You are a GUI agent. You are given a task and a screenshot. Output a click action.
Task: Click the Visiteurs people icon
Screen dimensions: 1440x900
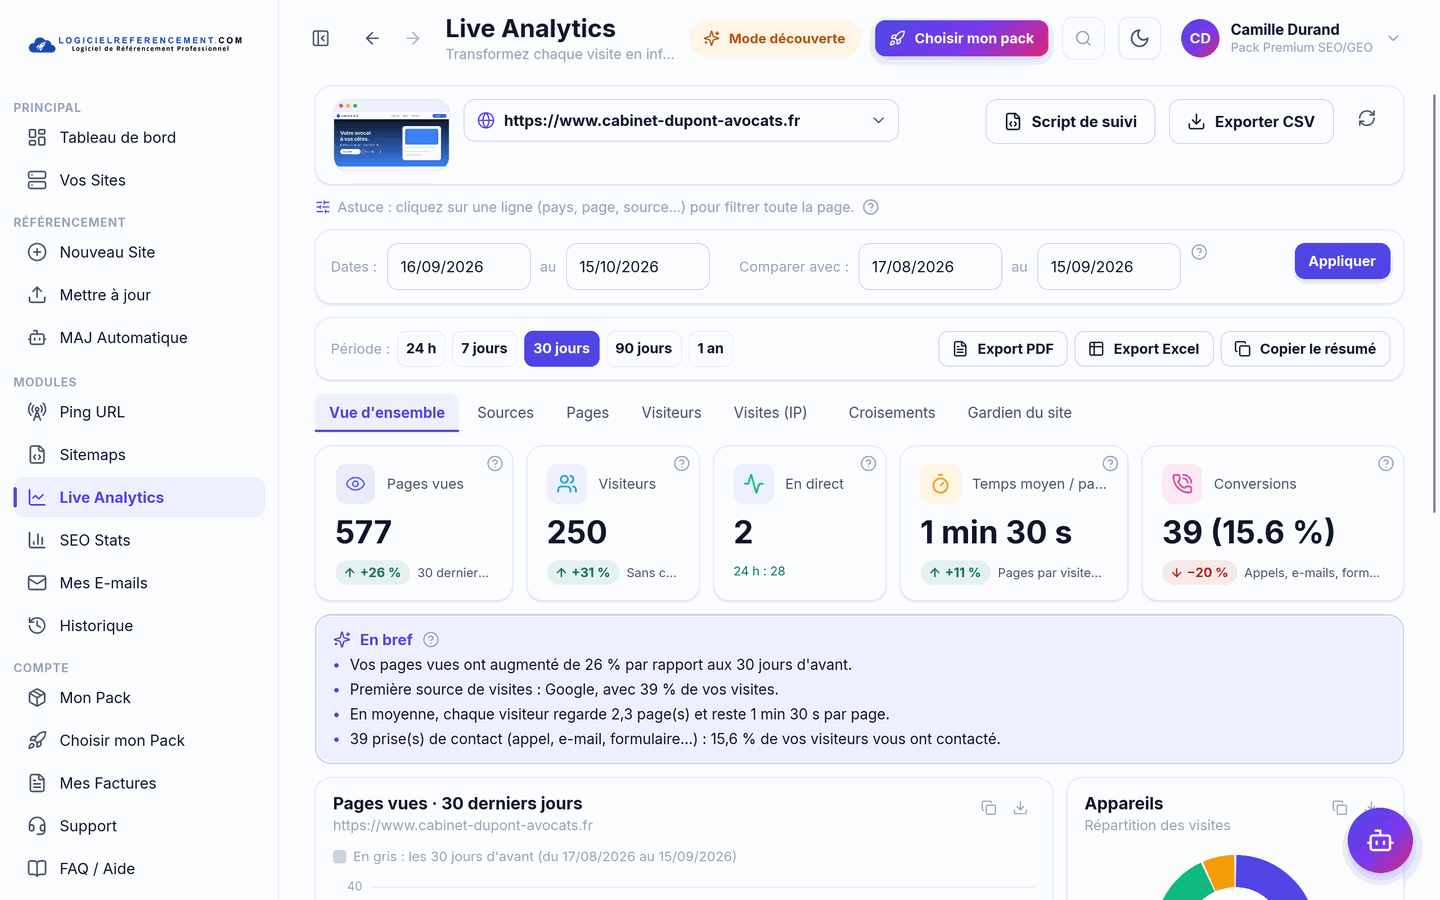[567, 484]
